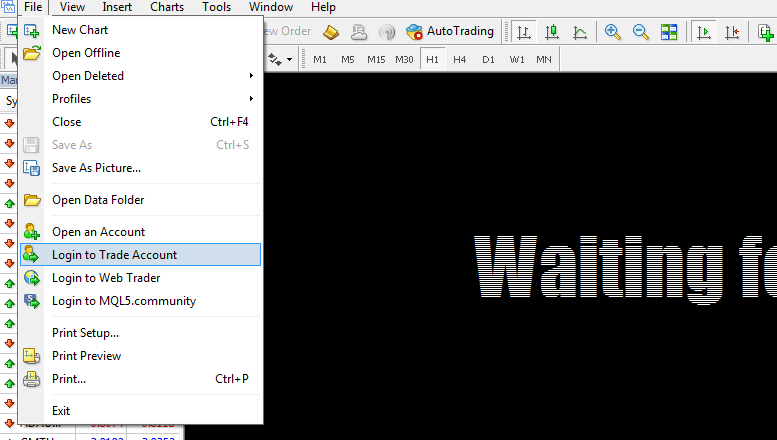Viewport: 777px width, 440px height.
Task: Toggle chart shift
Action: [x=732, y=32]
